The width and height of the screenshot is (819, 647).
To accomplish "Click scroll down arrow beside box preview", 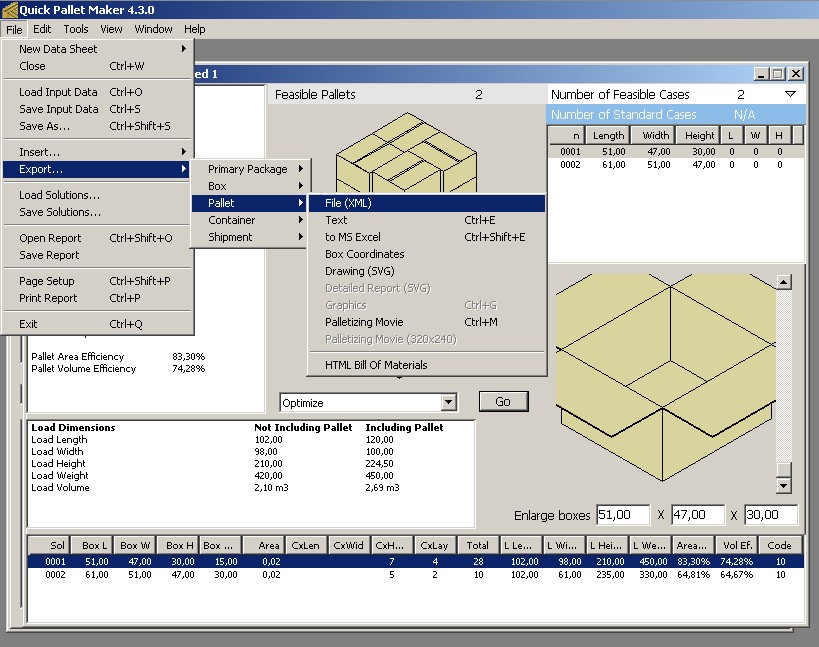I will coord(783,486).
